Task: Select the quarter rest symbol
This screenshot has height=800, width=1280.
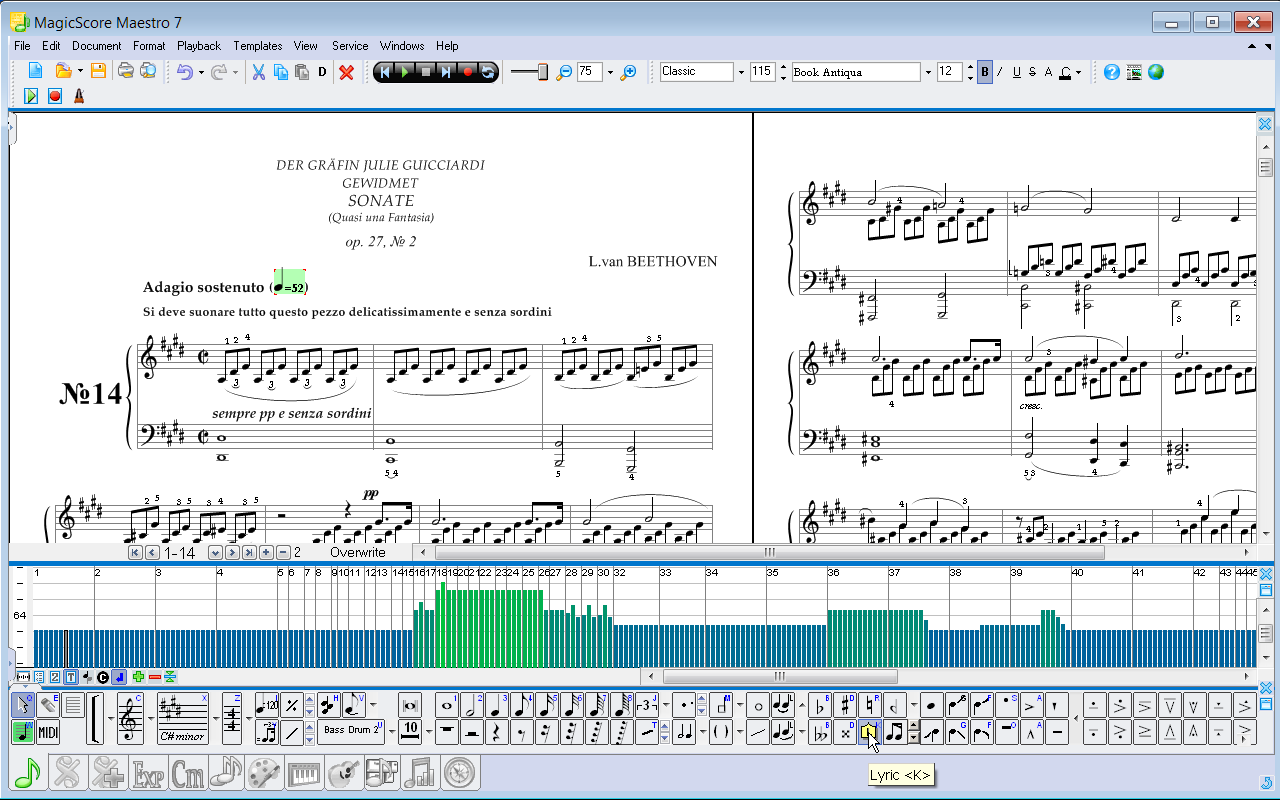Action: (497, 733)
